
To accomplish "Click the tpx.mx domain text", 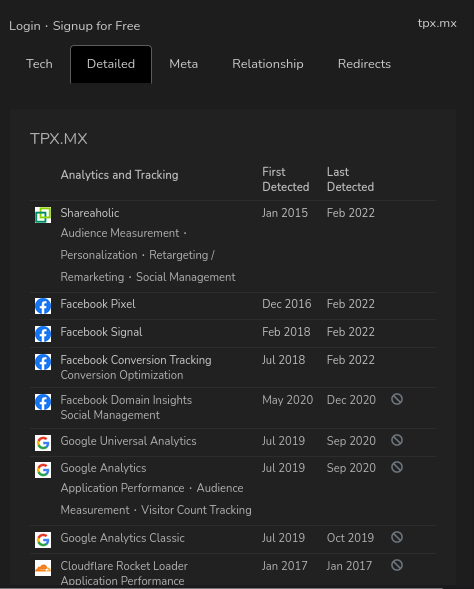I will click(437, 23).
